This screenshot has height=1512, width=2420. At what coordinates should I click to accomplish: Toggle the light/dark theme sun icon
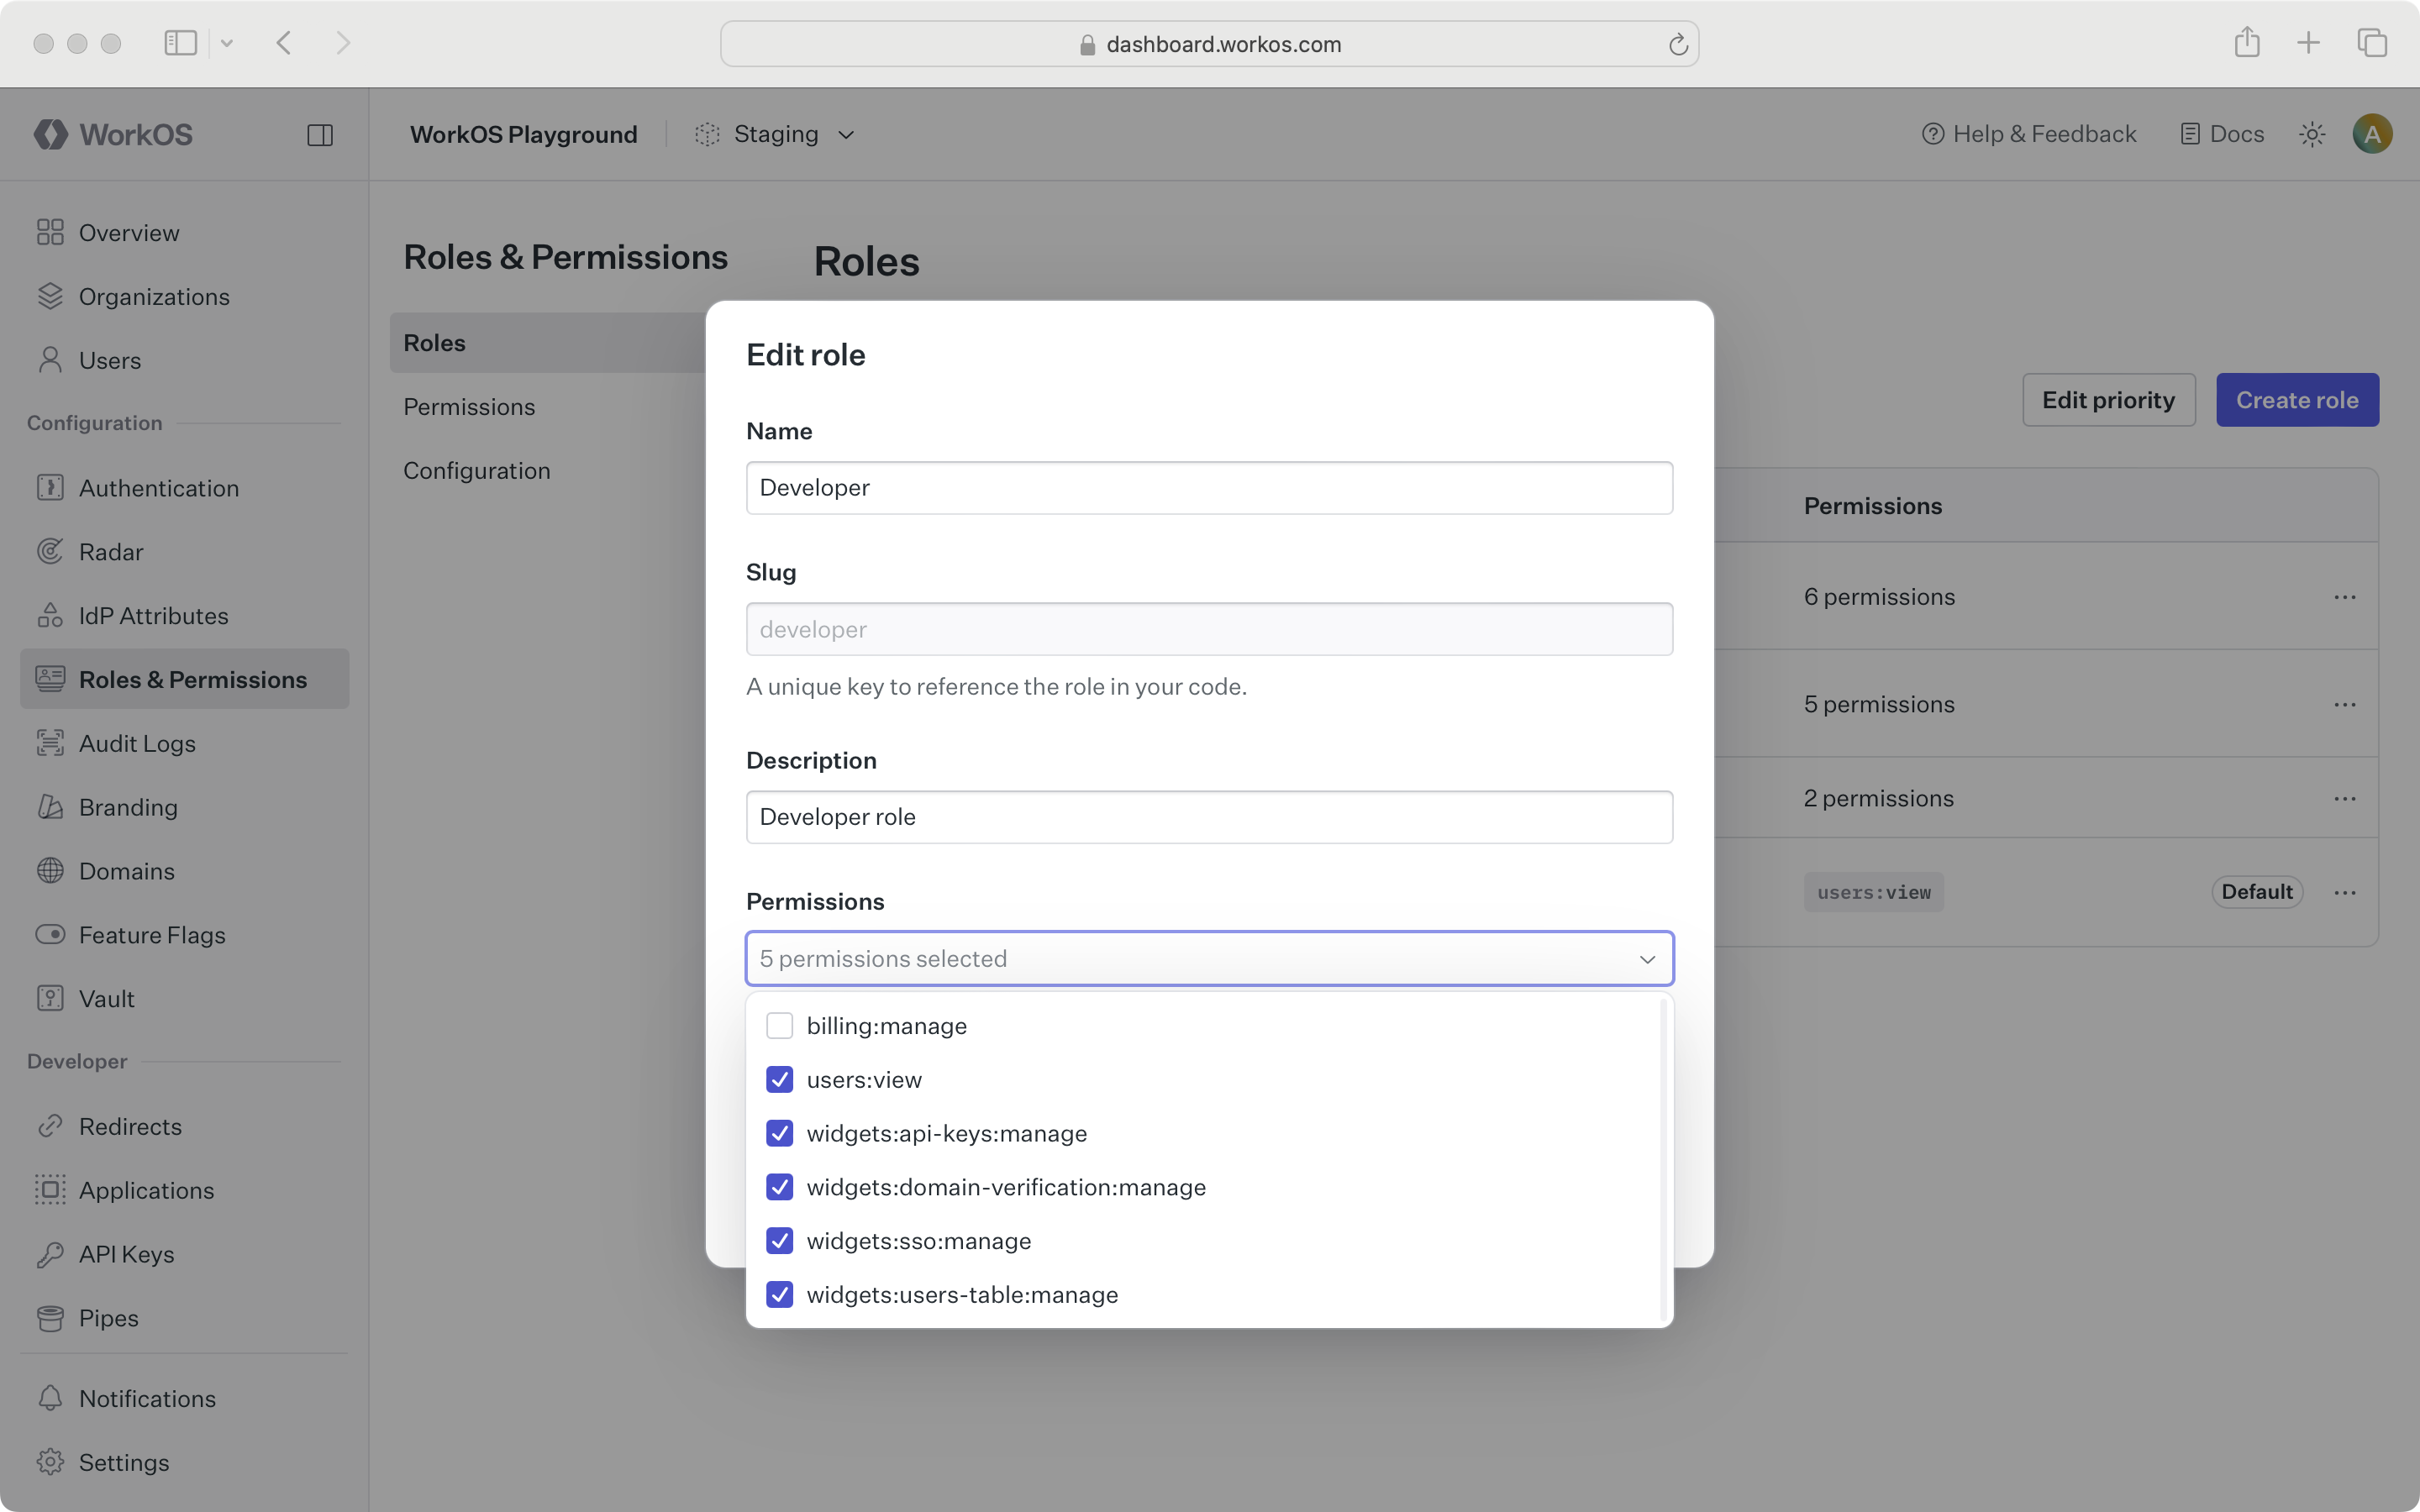2311,133
